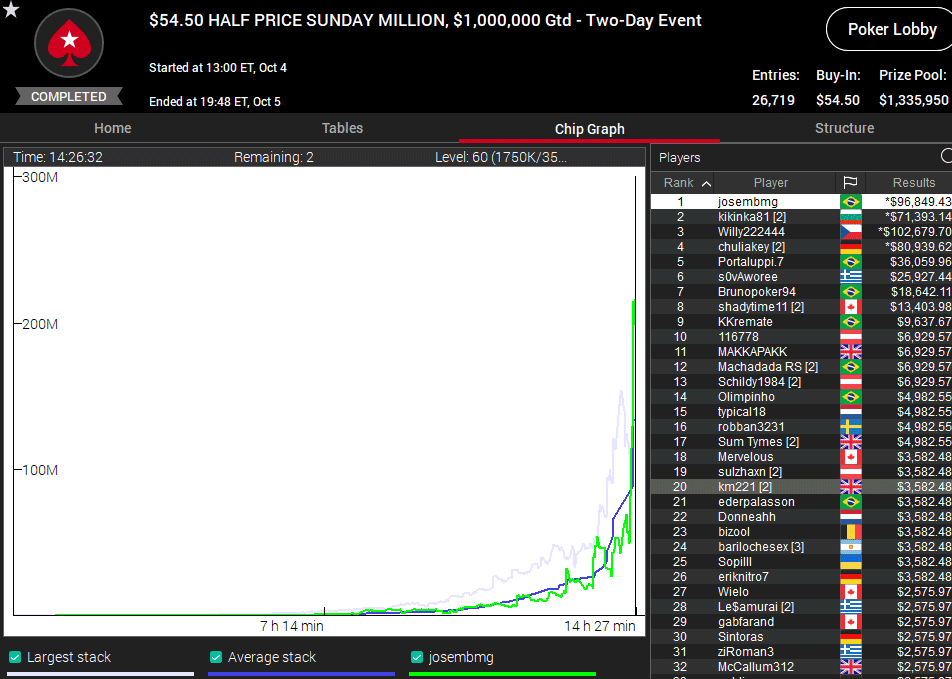Sort by the Rank column arrow
The width and height of the screenshot is (952, 679).
706,183
